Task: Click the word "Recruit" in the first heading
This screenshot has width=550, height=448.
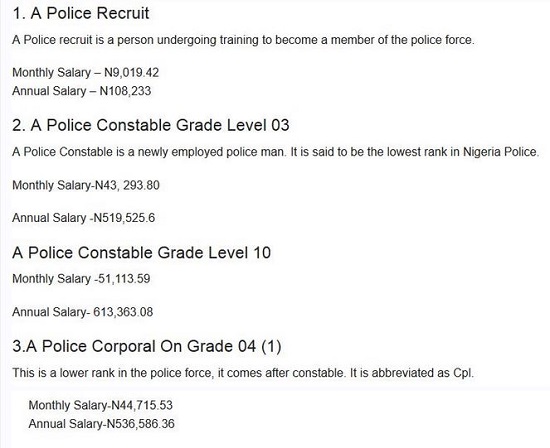Action: pos(123,14)
